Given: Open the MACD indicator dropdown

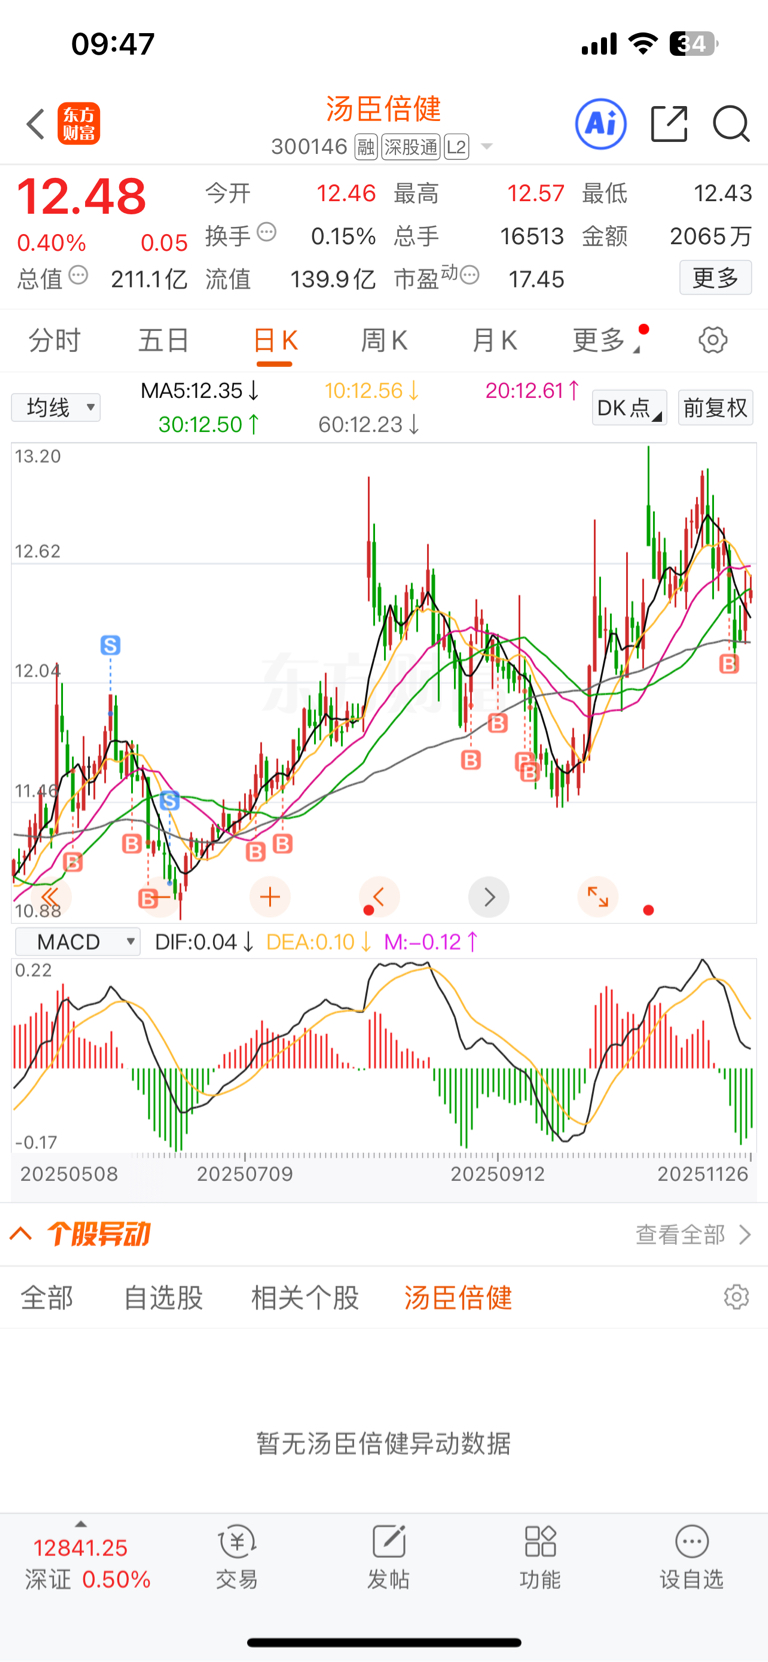Looking at the screenshot, I should point(78,942).
